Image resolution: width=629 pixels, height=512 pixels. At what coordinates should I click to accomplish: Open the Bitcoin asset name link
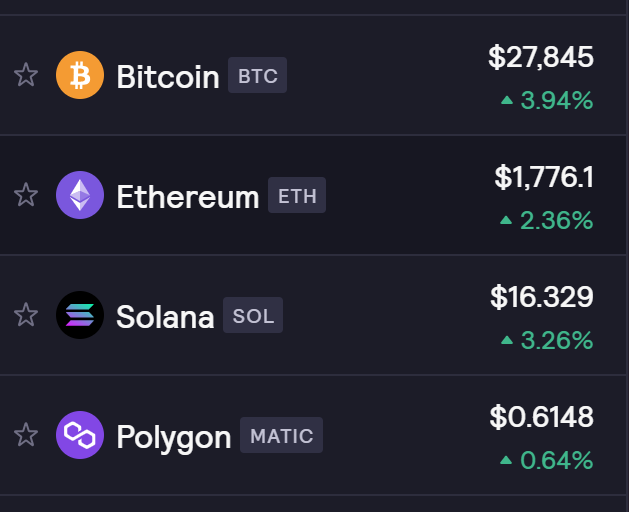pyautogui.click(x=168, y=76)
